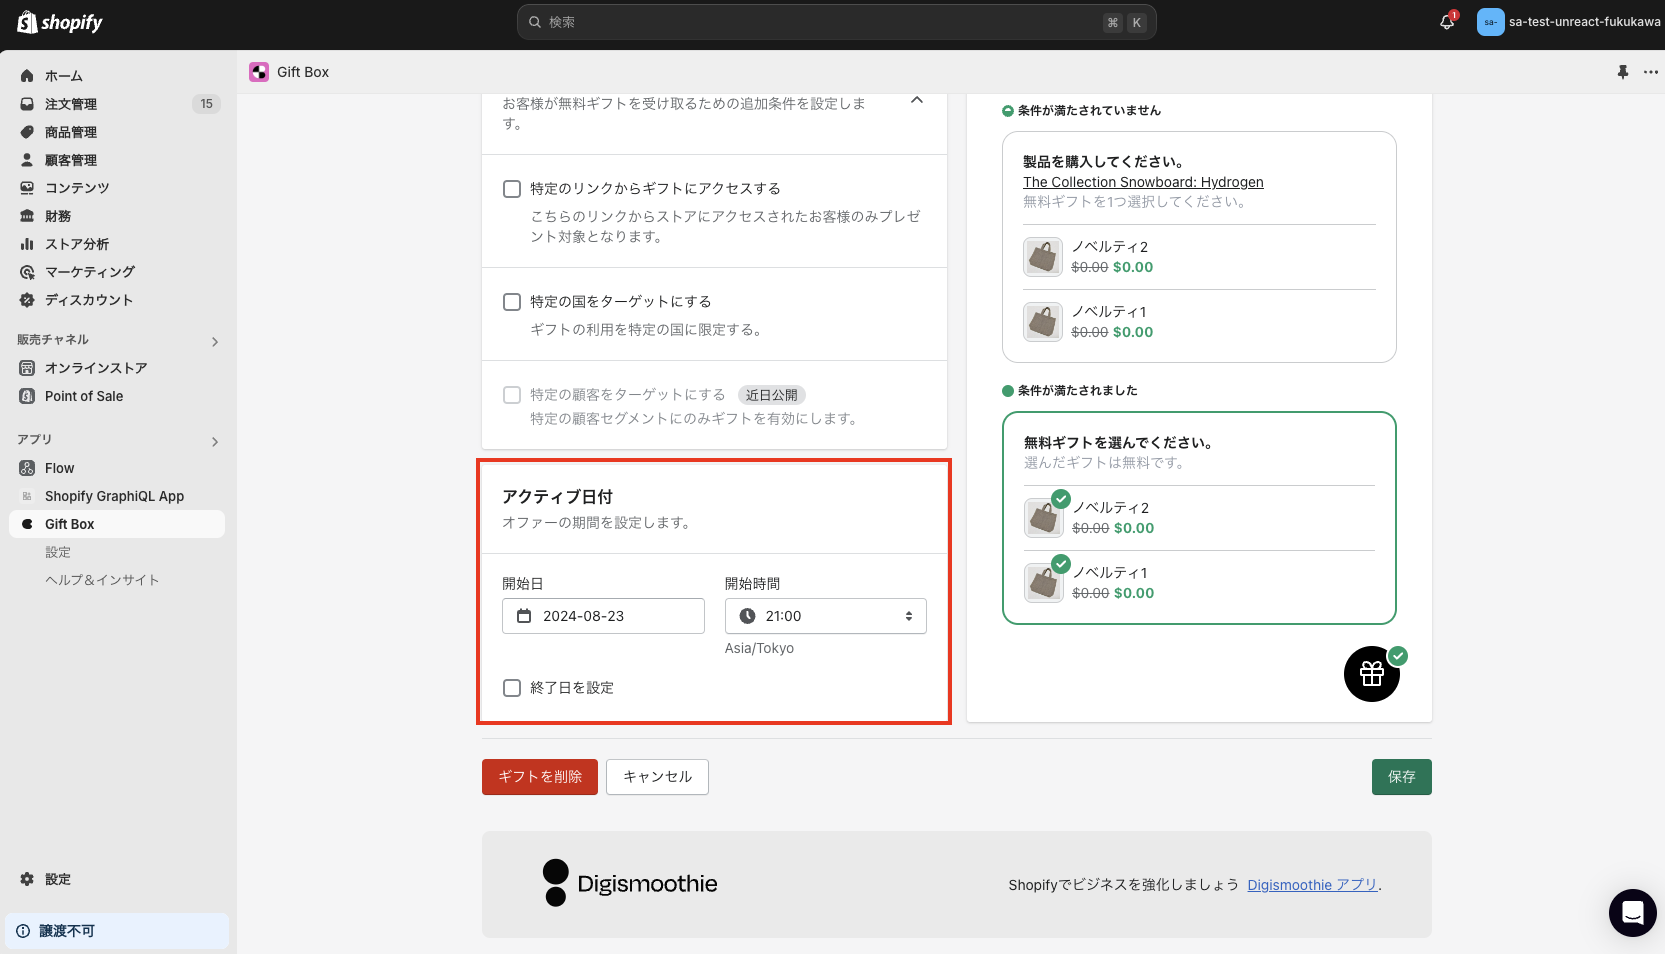Click the pink Gift Box app icon
The height and width of the screenshot is (954, 1665).
[x=260, y=71]
